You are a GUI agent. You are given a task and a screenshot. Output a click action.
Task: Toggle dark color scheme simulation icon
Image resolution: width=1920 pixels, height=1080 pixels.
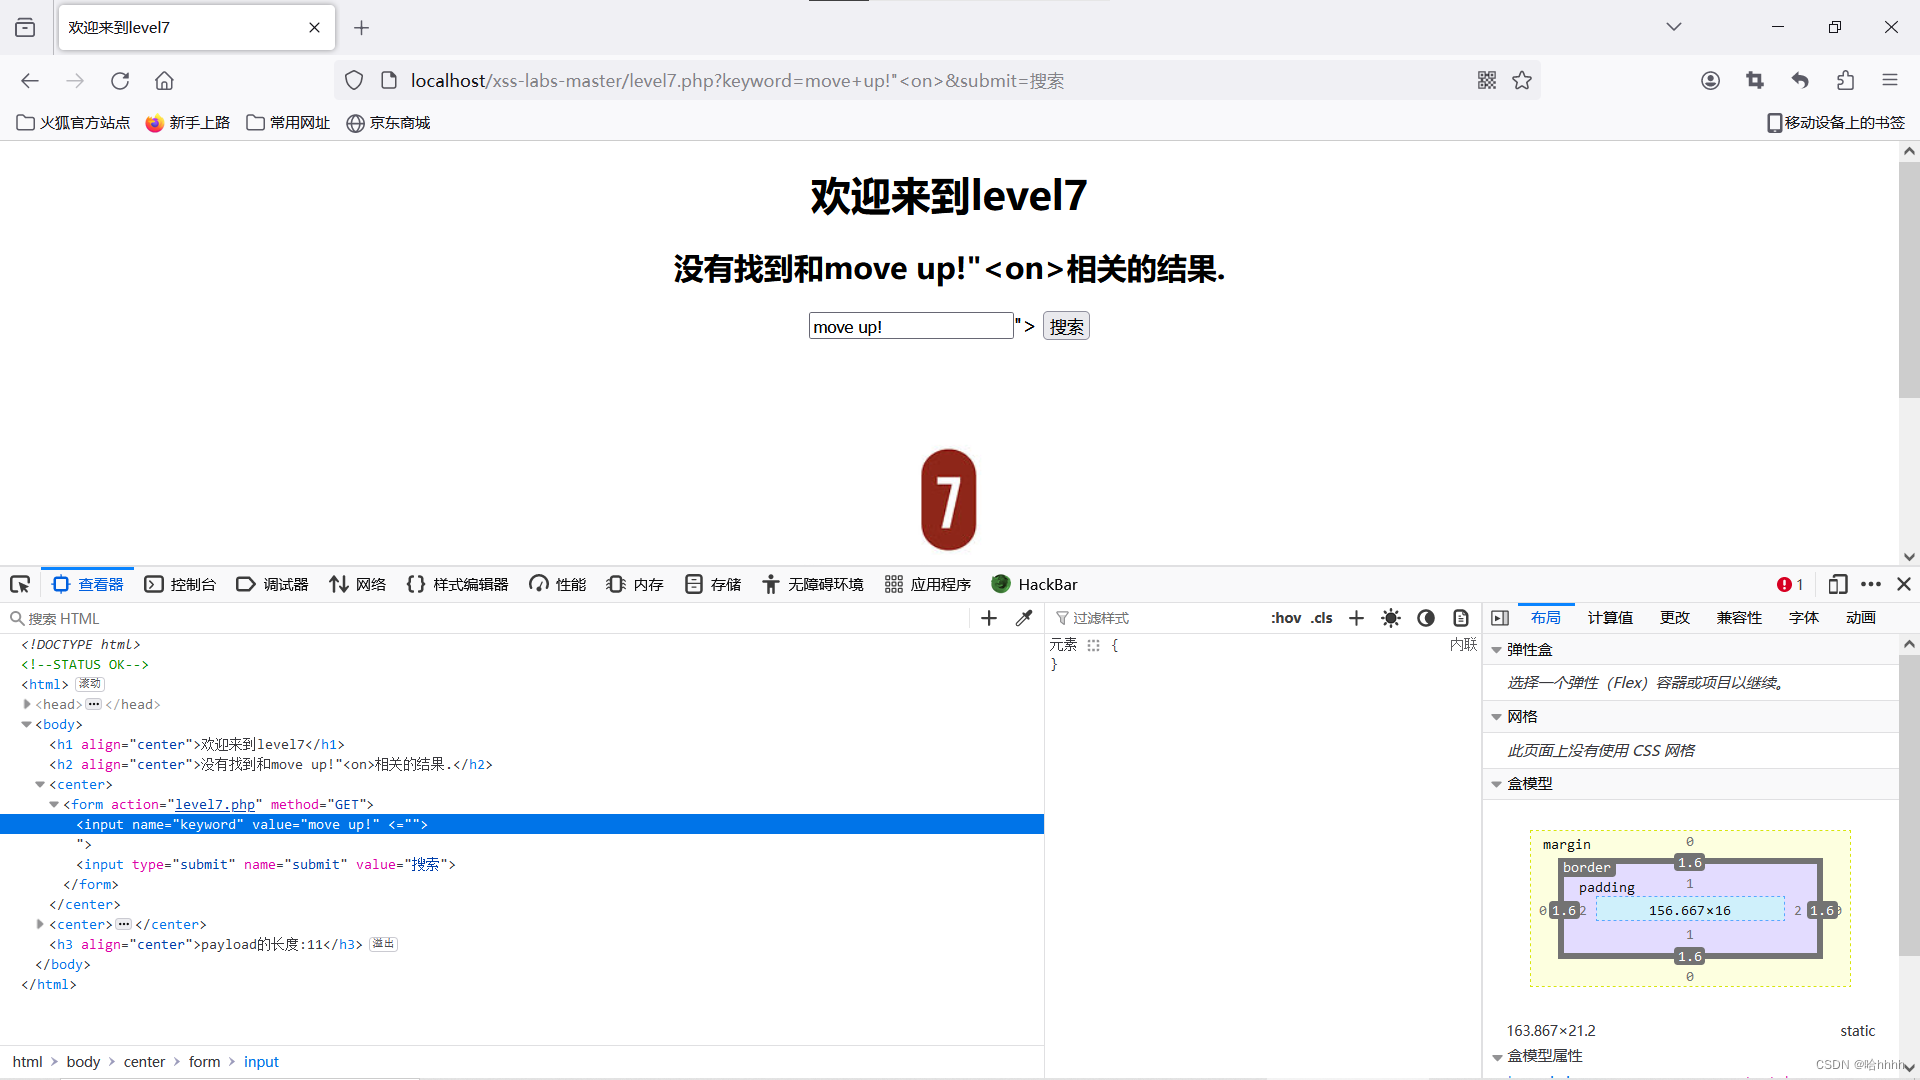pos(1426,618)
